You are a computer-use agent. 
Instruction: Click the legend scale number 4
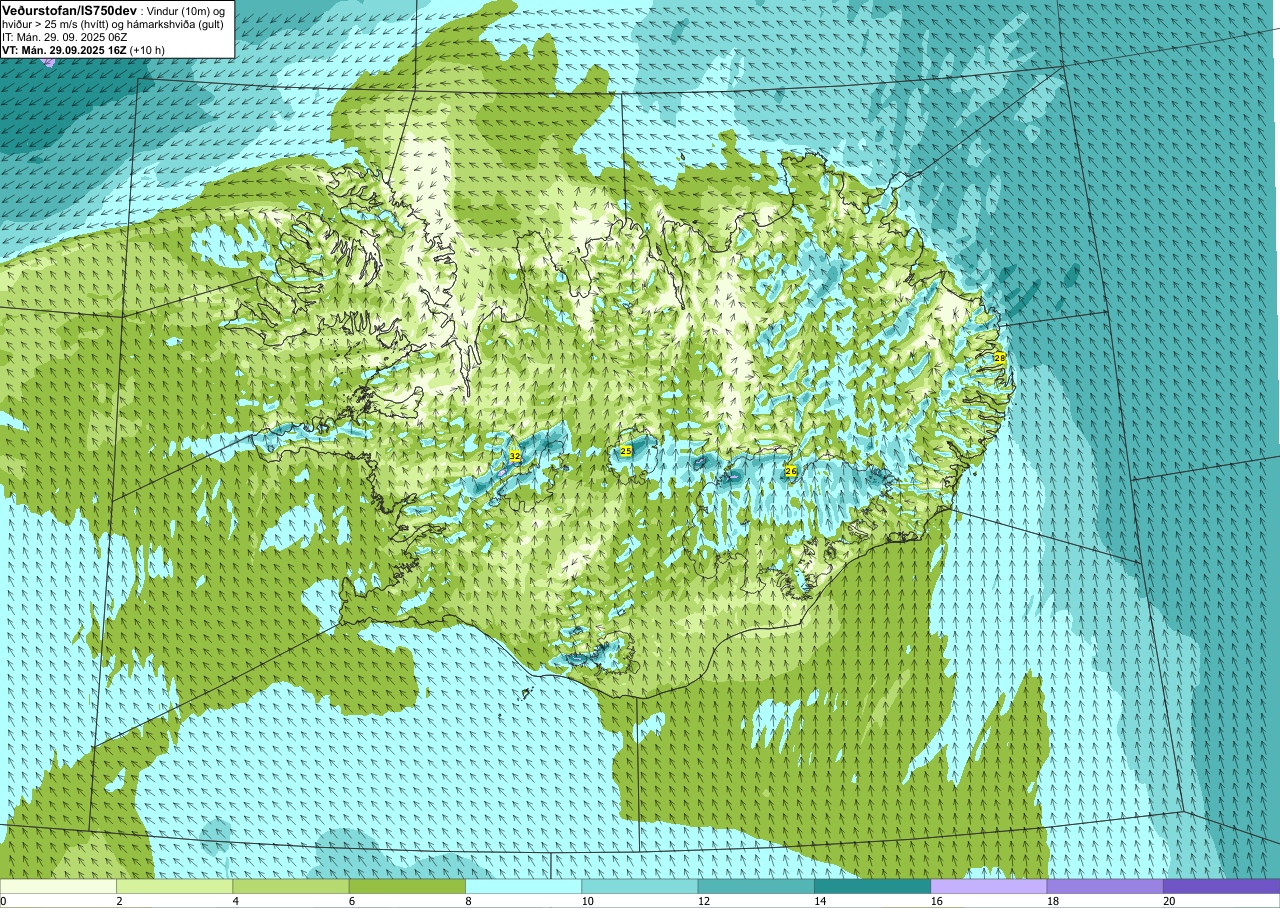[235, 901]
